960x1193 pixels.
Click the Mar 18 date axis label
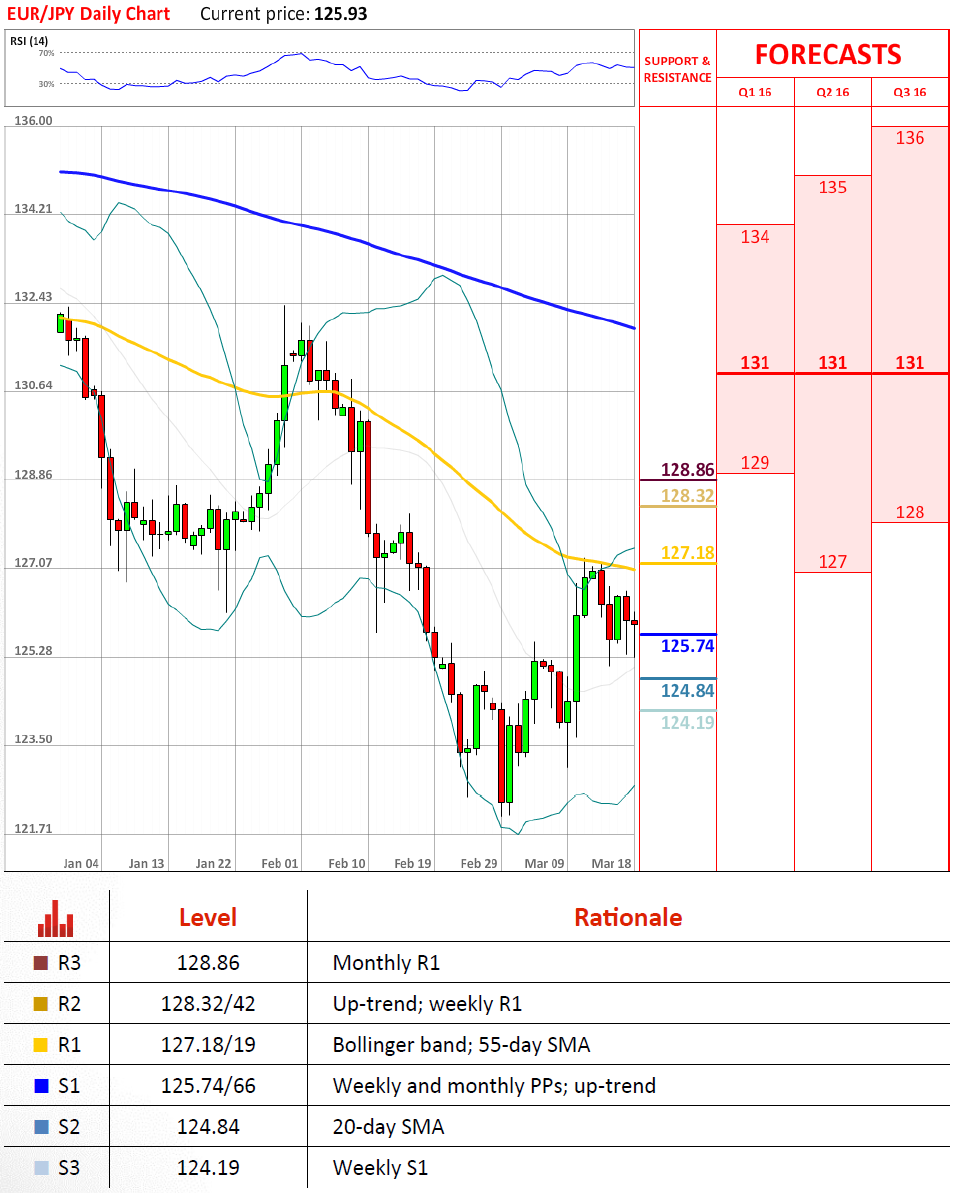[x=612, y=864]
